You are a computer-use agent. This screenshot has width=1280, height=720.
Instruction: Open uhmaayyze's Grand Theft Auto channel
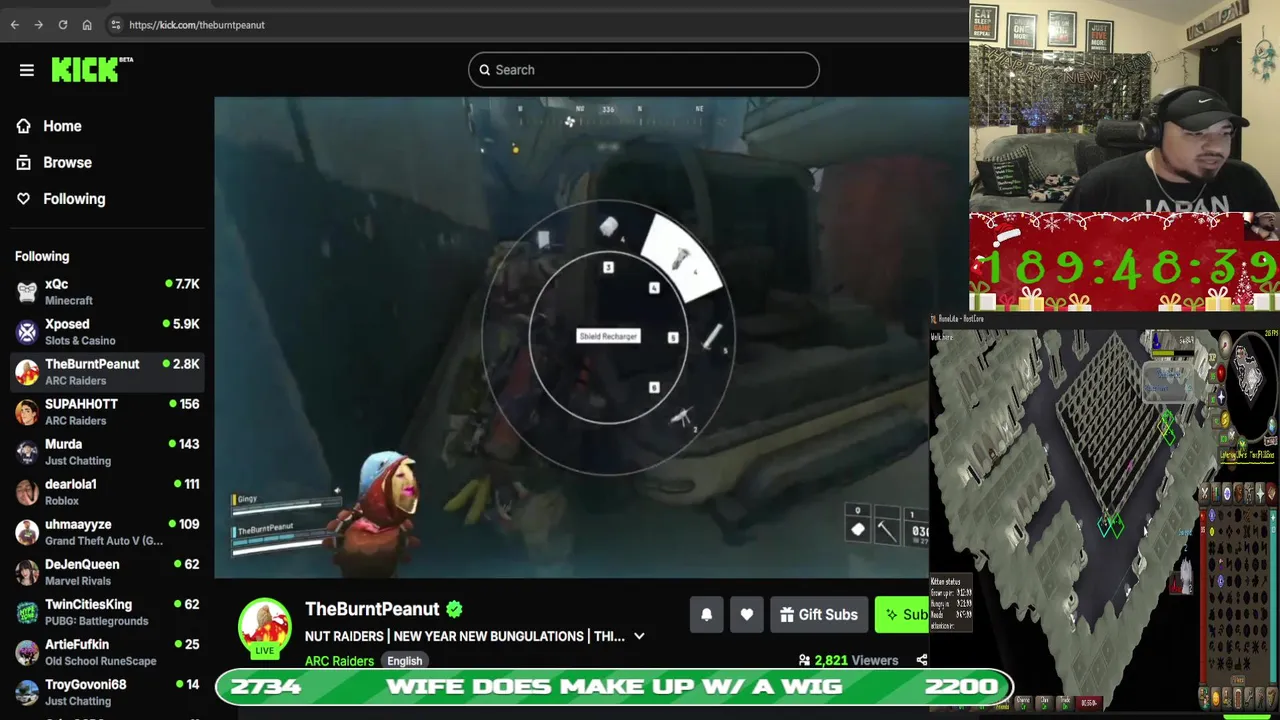106,531
